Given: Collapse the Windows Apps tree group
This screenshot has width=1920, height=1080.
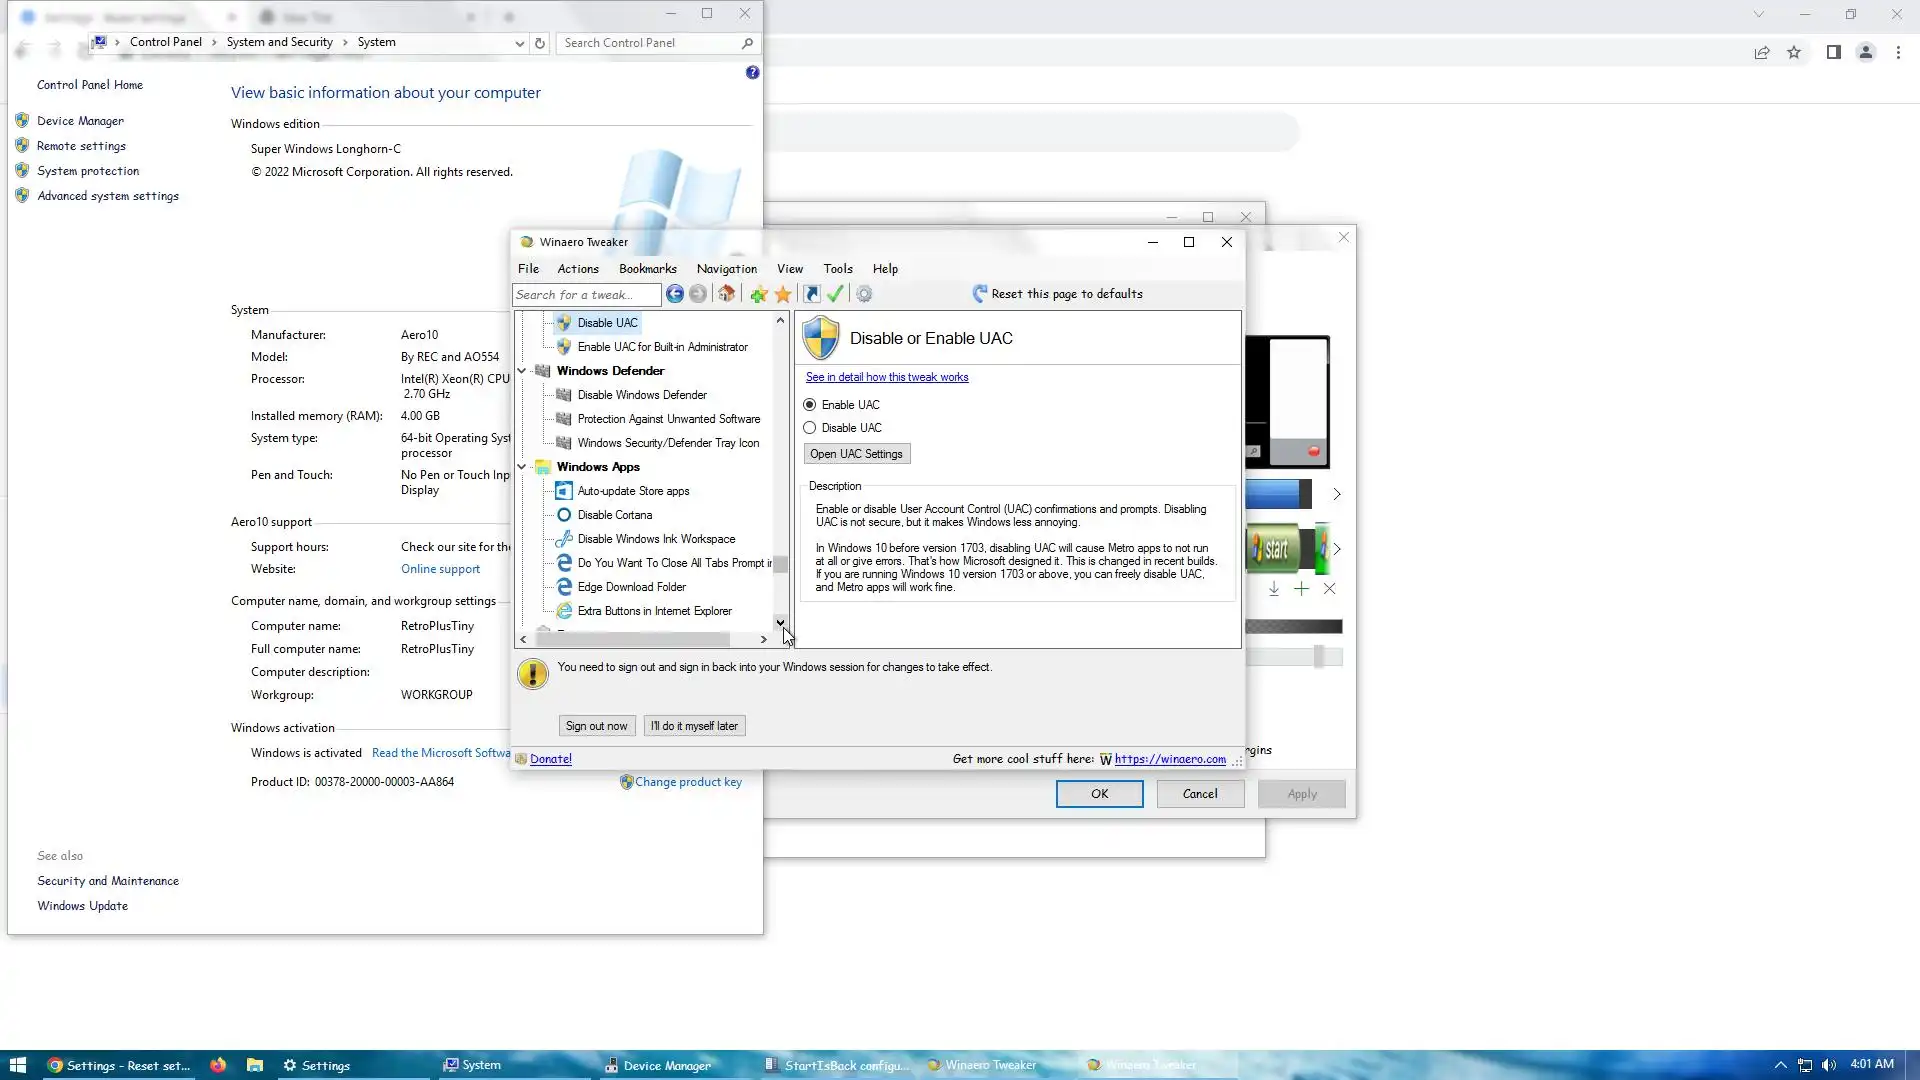Looking at the screenshot, I should pos(522,467).
